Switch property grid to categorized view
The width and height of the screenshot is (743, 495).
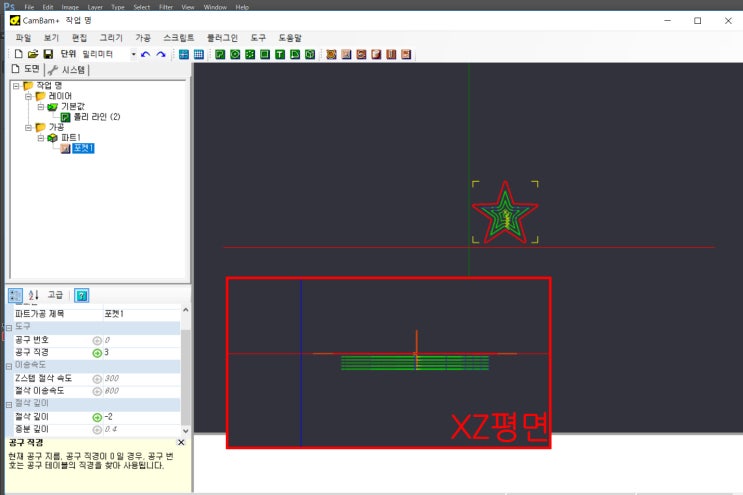15,296
